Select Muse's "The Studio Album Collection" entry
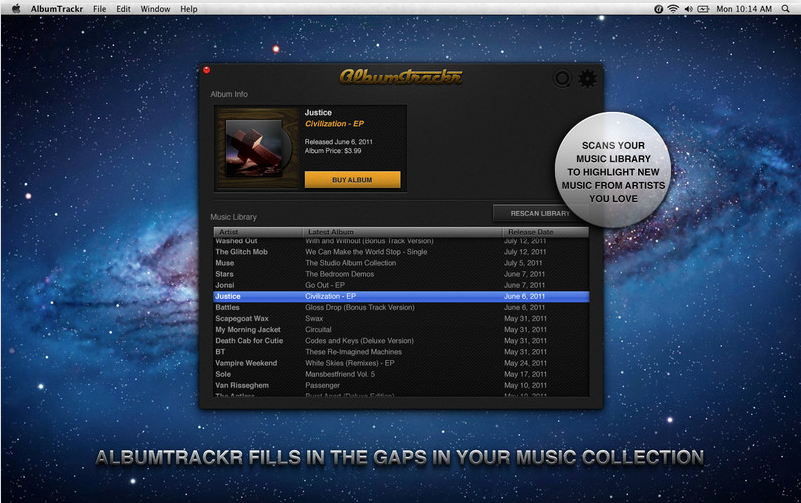Image resolution: width=801 pixels, height=503 pixels. 401,263
